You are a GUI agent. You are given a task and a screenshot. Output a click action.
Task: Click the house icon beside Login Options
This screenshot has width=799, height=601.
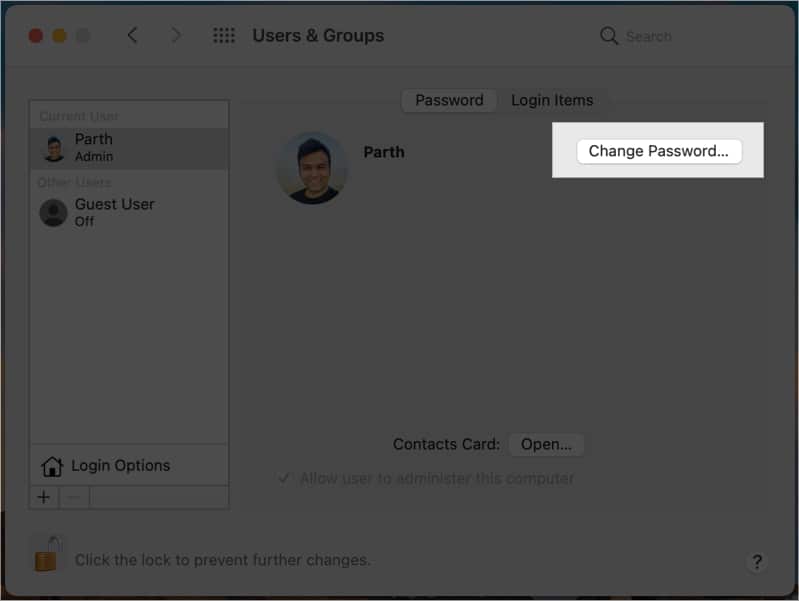click(52, 466)
